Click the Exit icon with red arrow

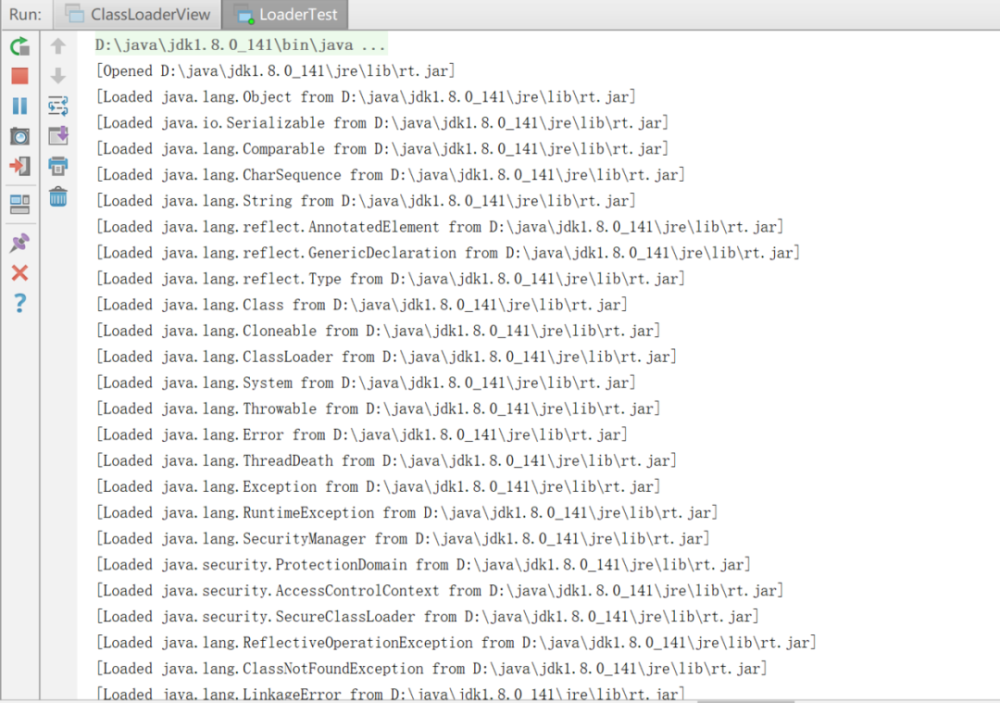[20, 166]
